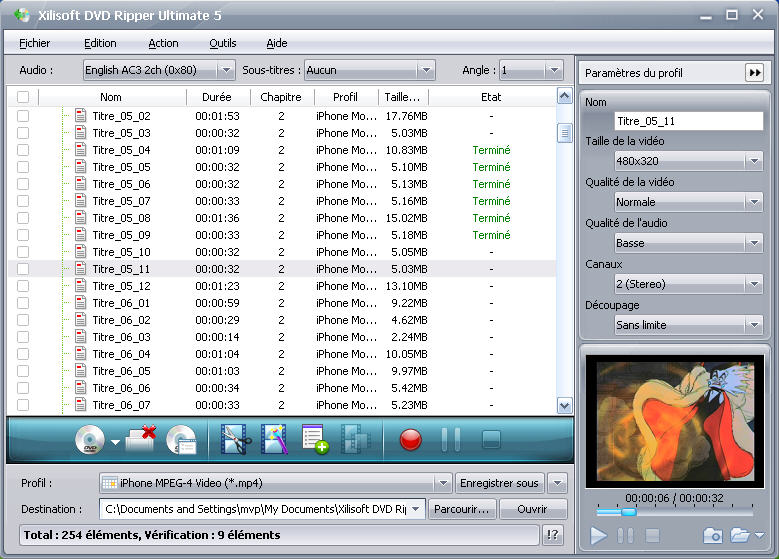
Task: Play the preview video
Action: coord(599,536)
